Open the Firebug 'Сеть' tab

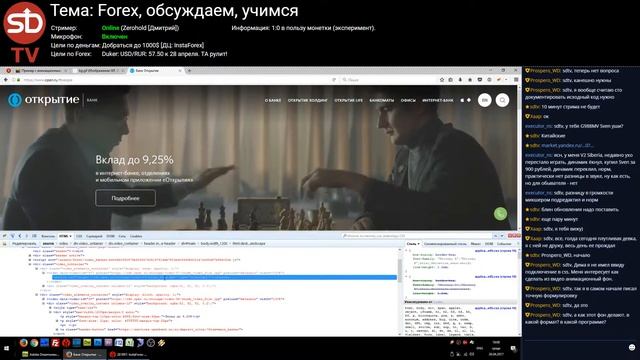point(122,236)
